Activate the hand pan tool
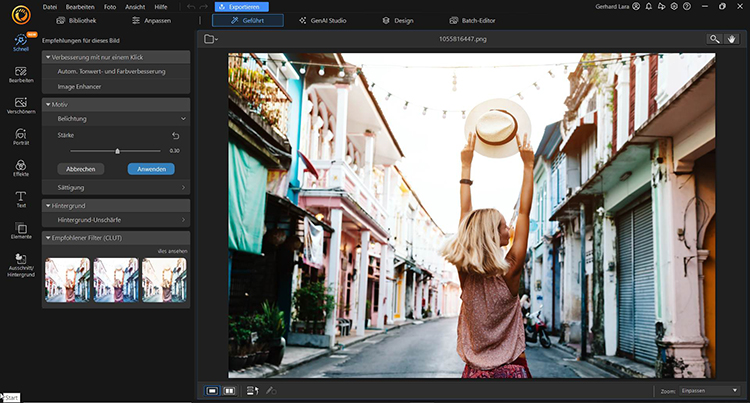The image size is (750, 403). [x=733, y=38]
